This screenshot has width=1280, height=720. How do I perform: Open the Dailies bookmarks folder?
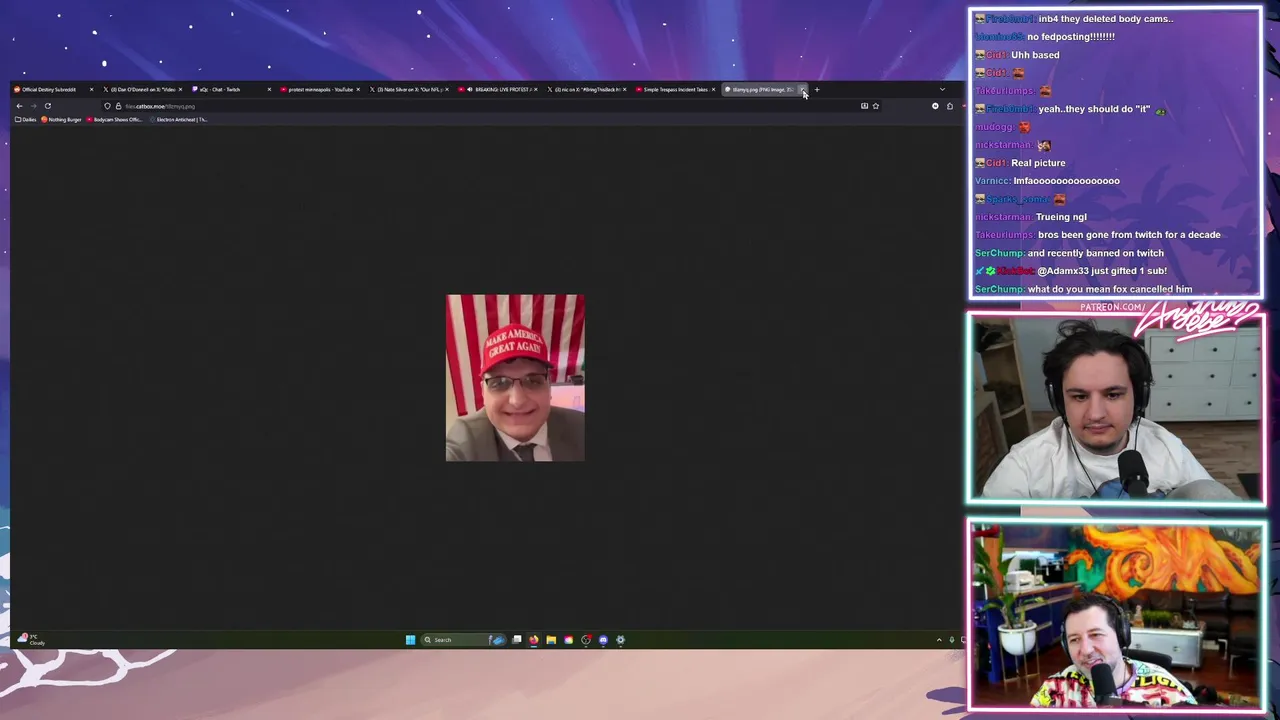pyautogui.click(x=27, y=120)
